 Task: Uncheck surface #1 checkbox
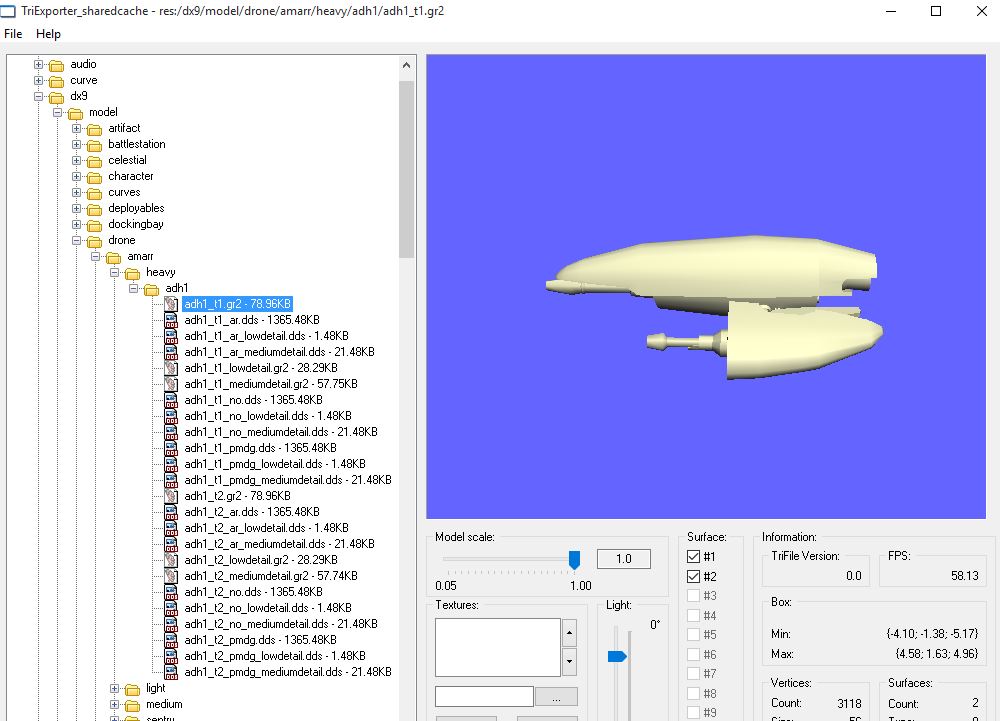(x=693, y=557)
